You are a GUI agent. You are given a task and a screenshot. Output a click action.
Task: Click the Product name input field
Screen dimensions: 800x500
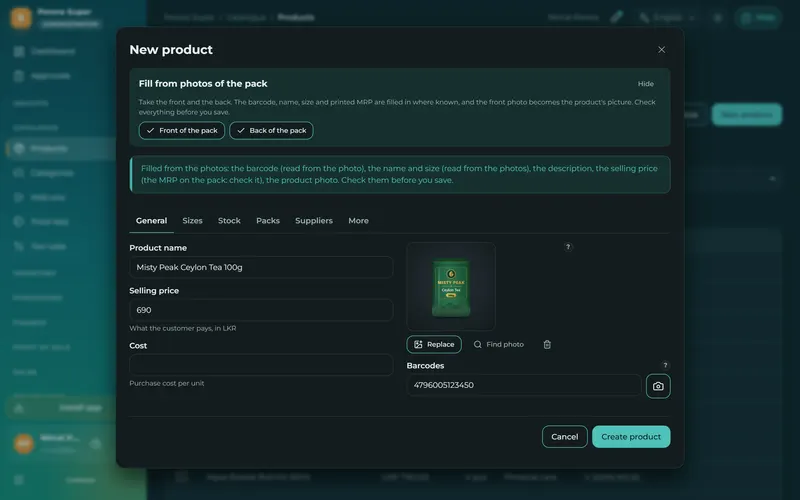(x=261, y=267)
